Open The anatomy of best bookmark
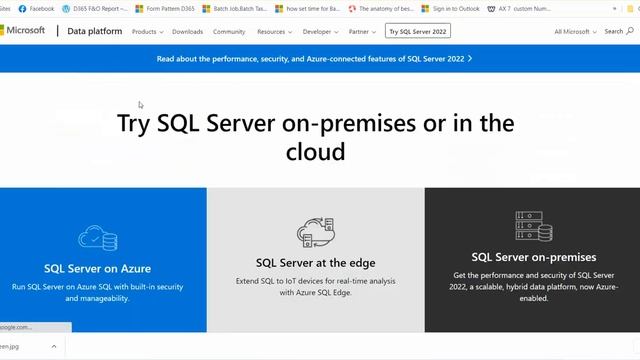 pos(381,9)
